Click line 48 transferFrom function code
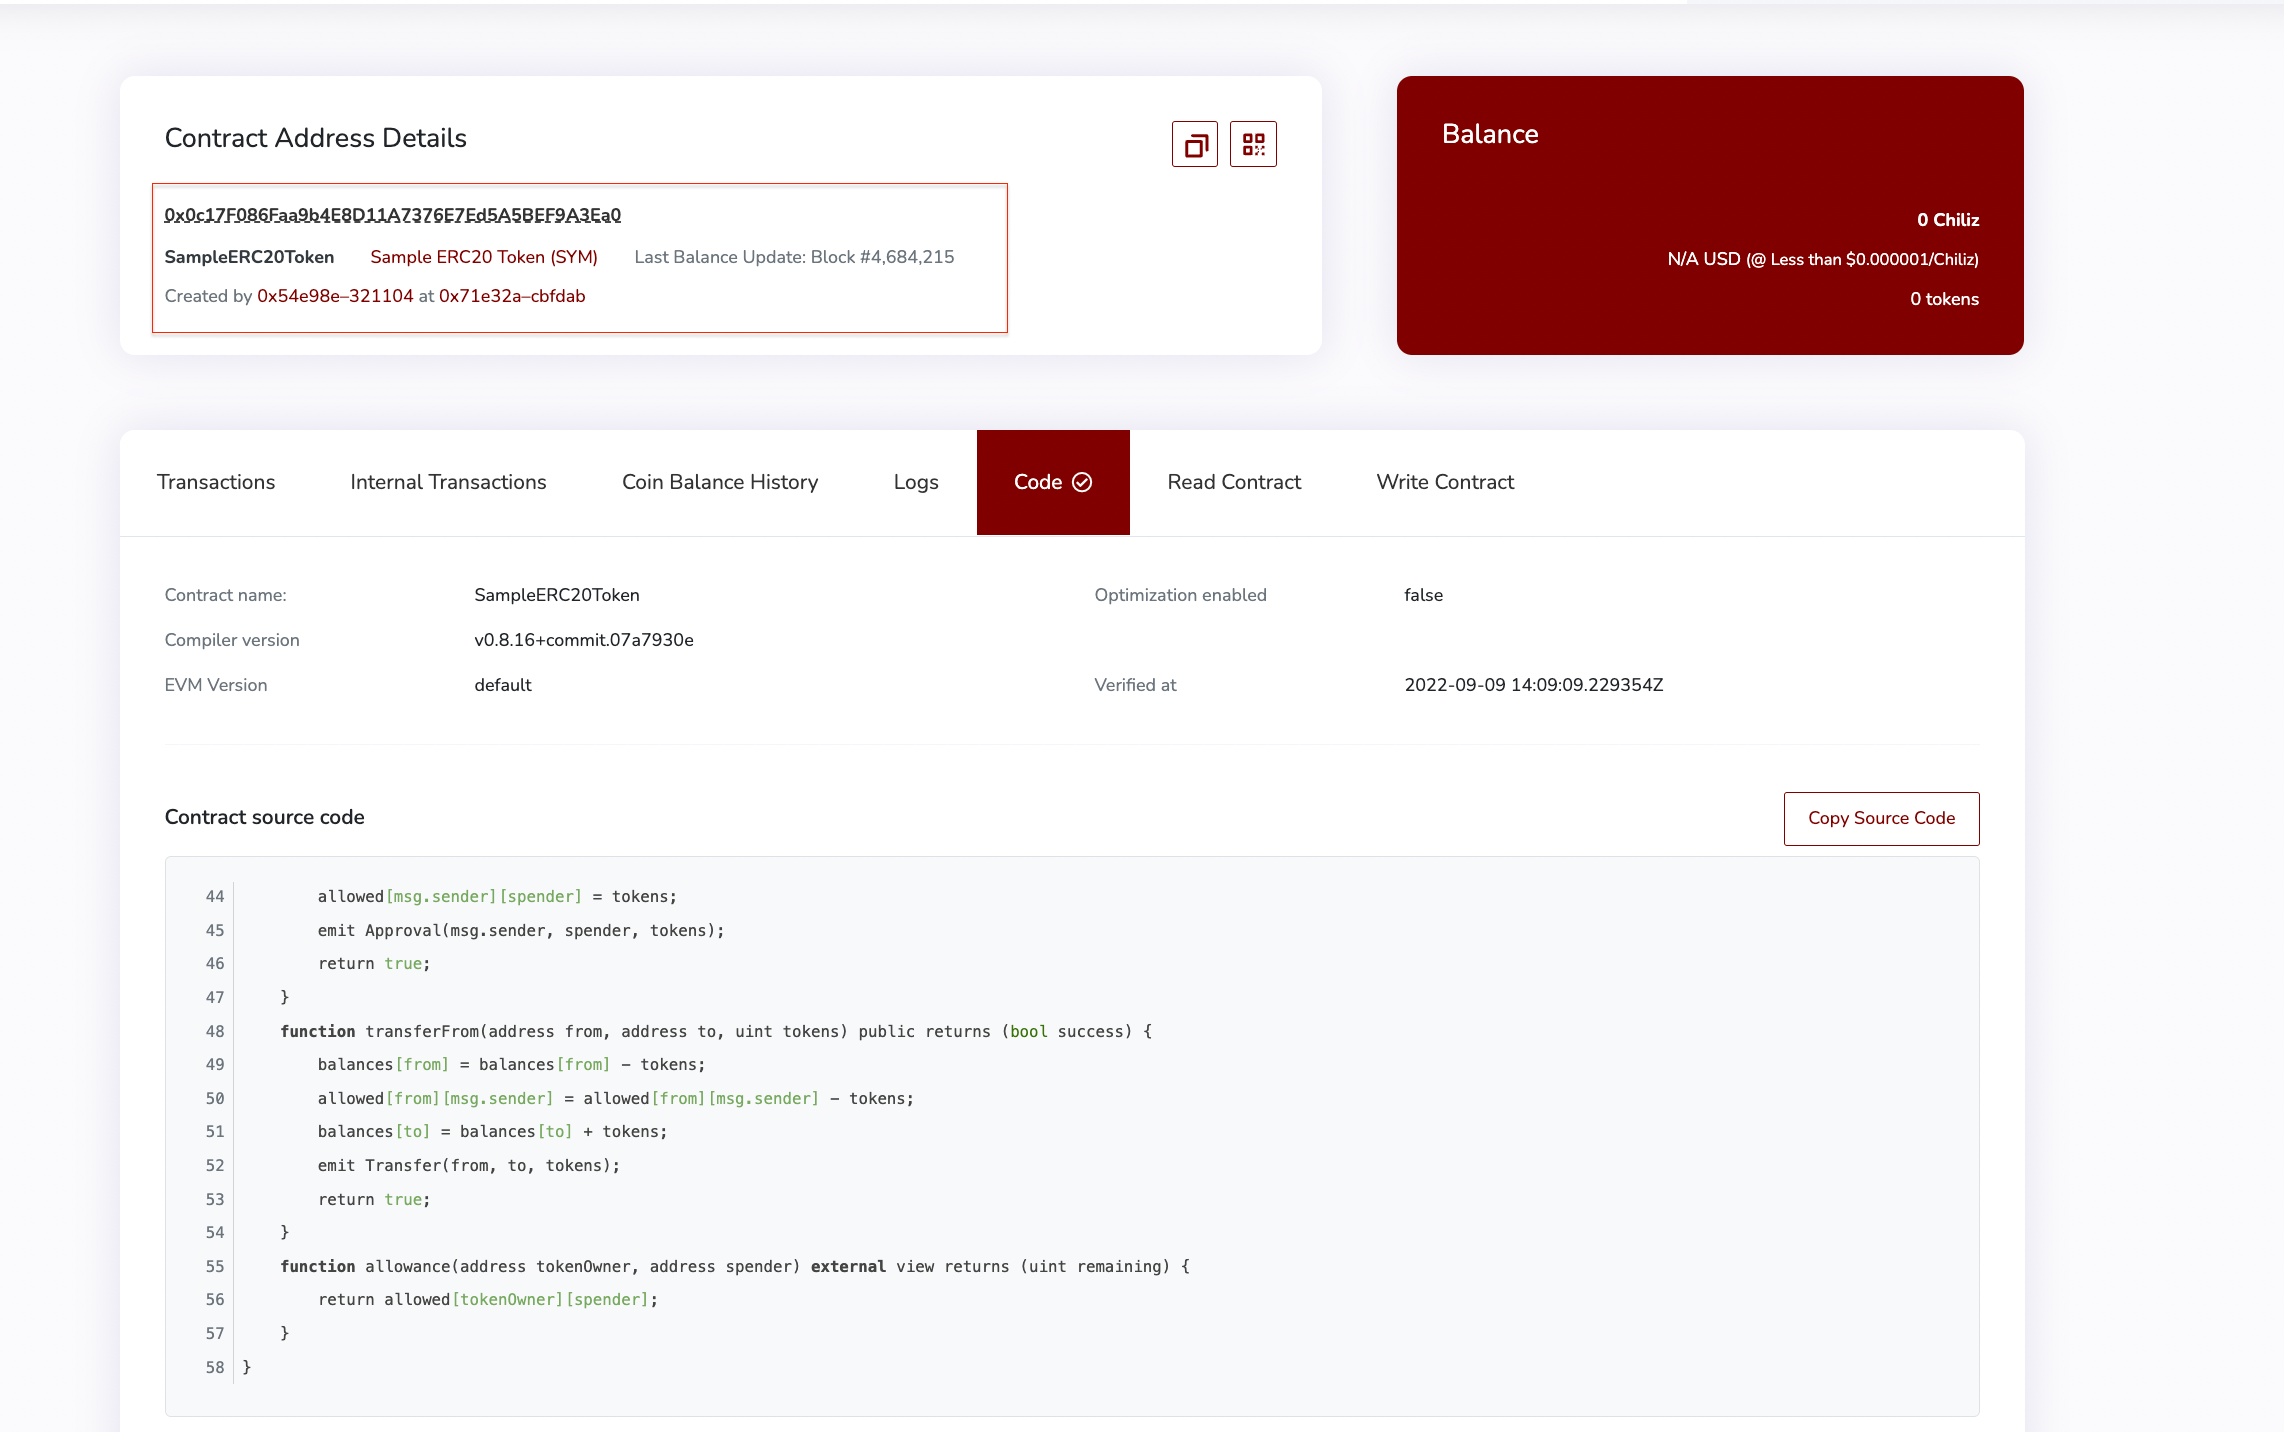2284x1432 pixels. point(716,1031)
